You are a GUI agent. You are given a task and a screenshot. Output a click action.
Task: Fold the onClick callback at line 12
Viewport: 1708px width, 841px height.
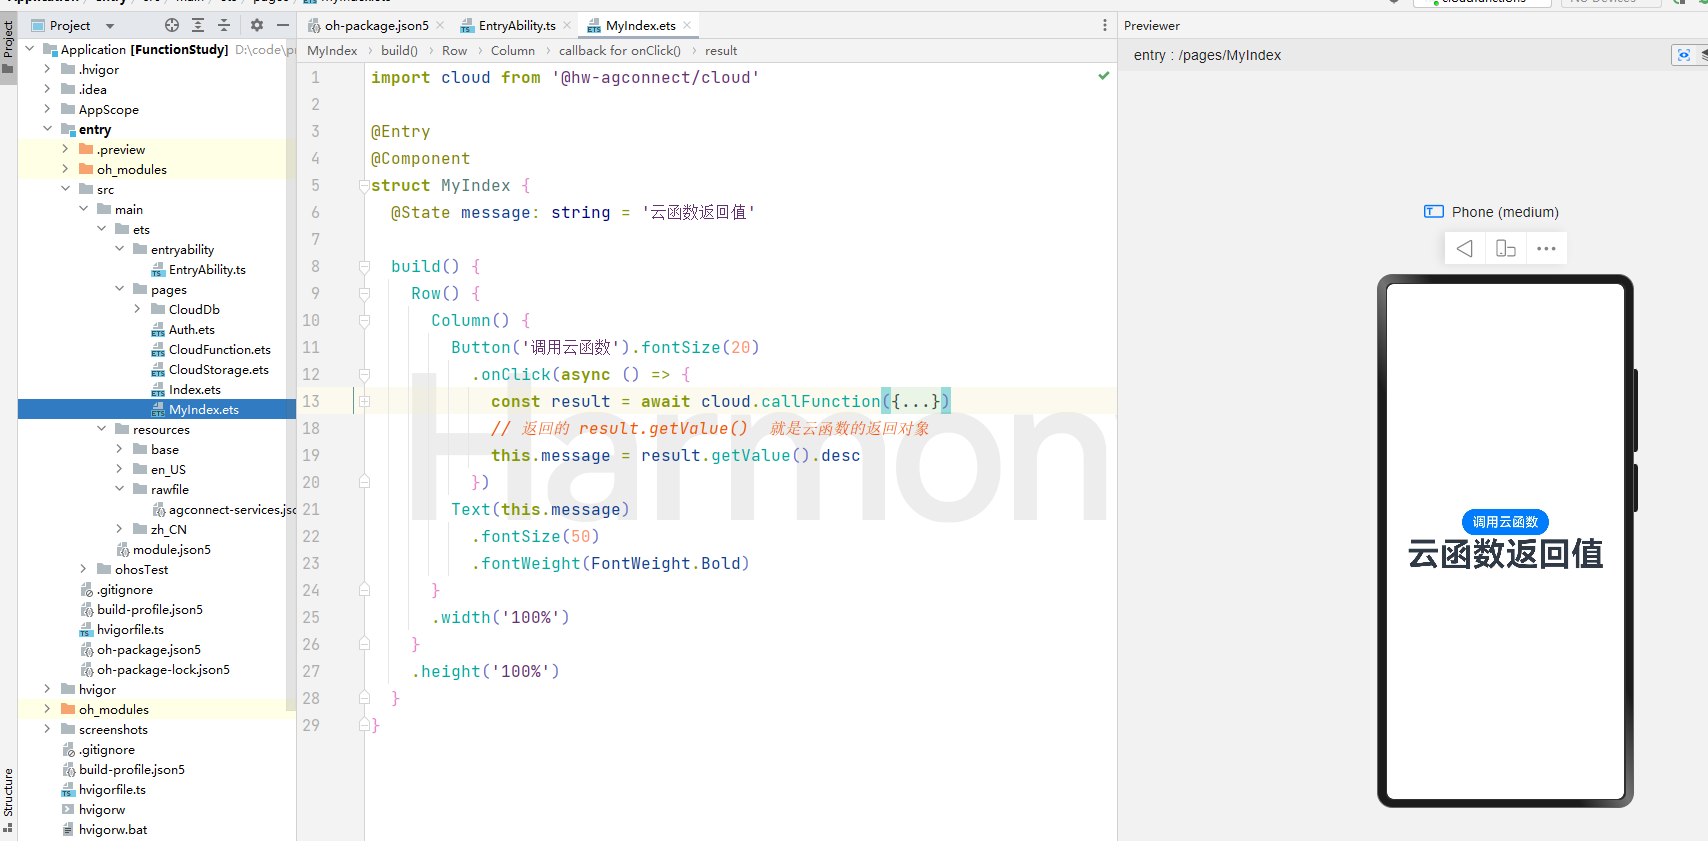[365, 374]
